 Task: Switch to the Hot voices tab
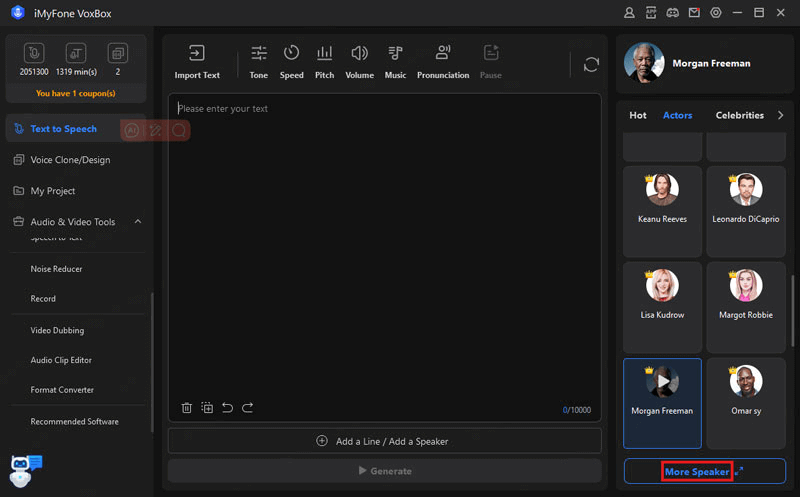[x=638, y=115]
